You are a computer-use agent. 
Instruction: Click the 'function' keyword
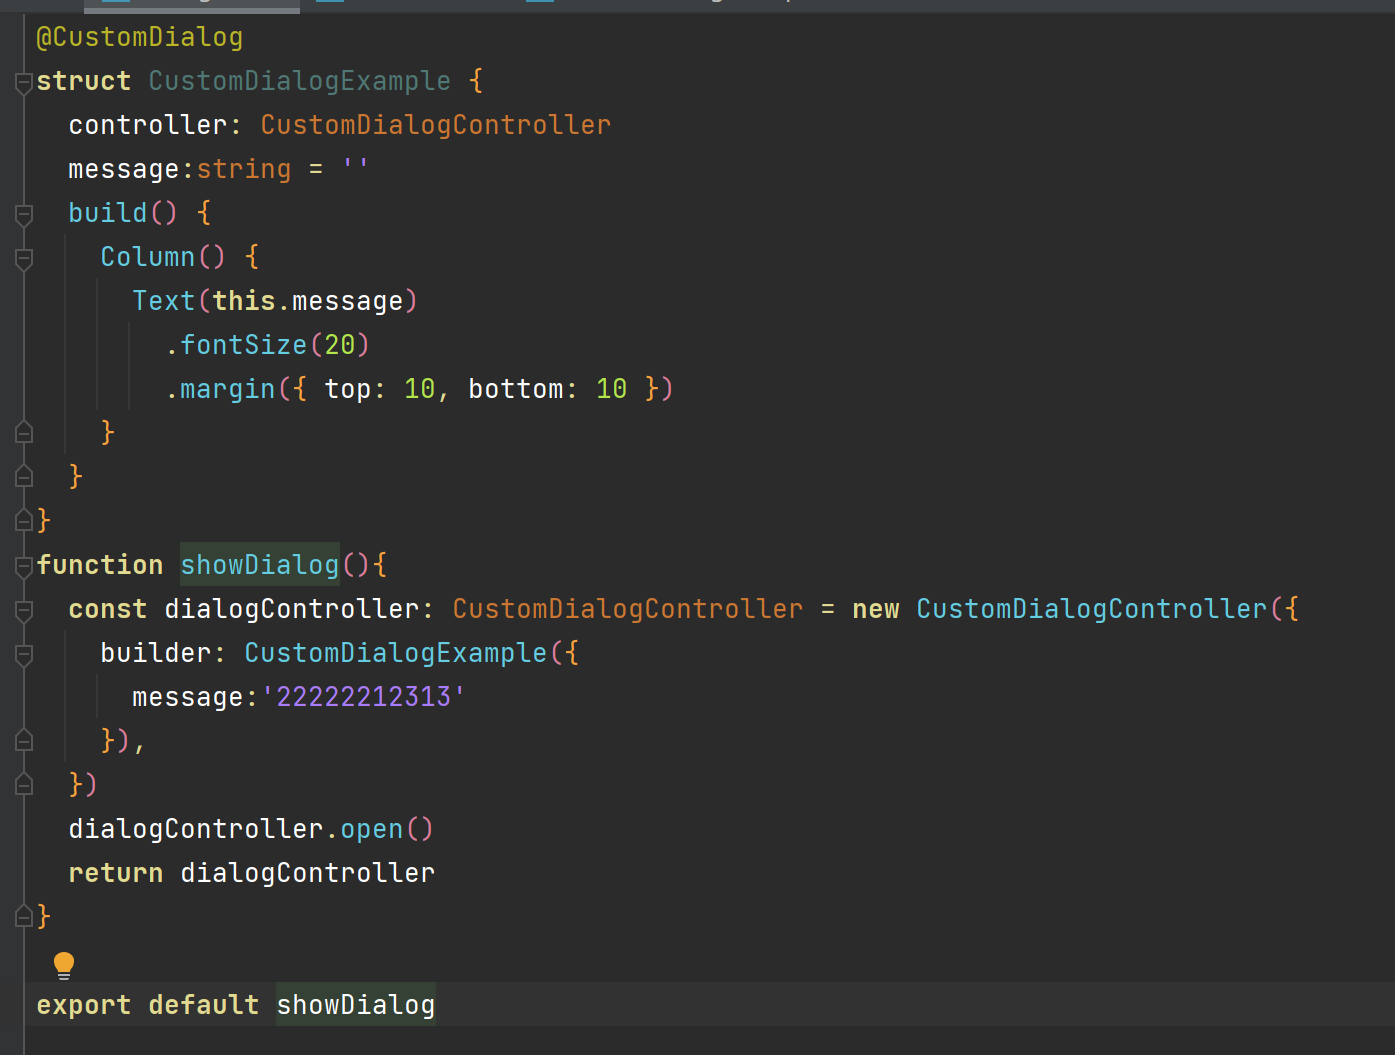tap(100, 565)
